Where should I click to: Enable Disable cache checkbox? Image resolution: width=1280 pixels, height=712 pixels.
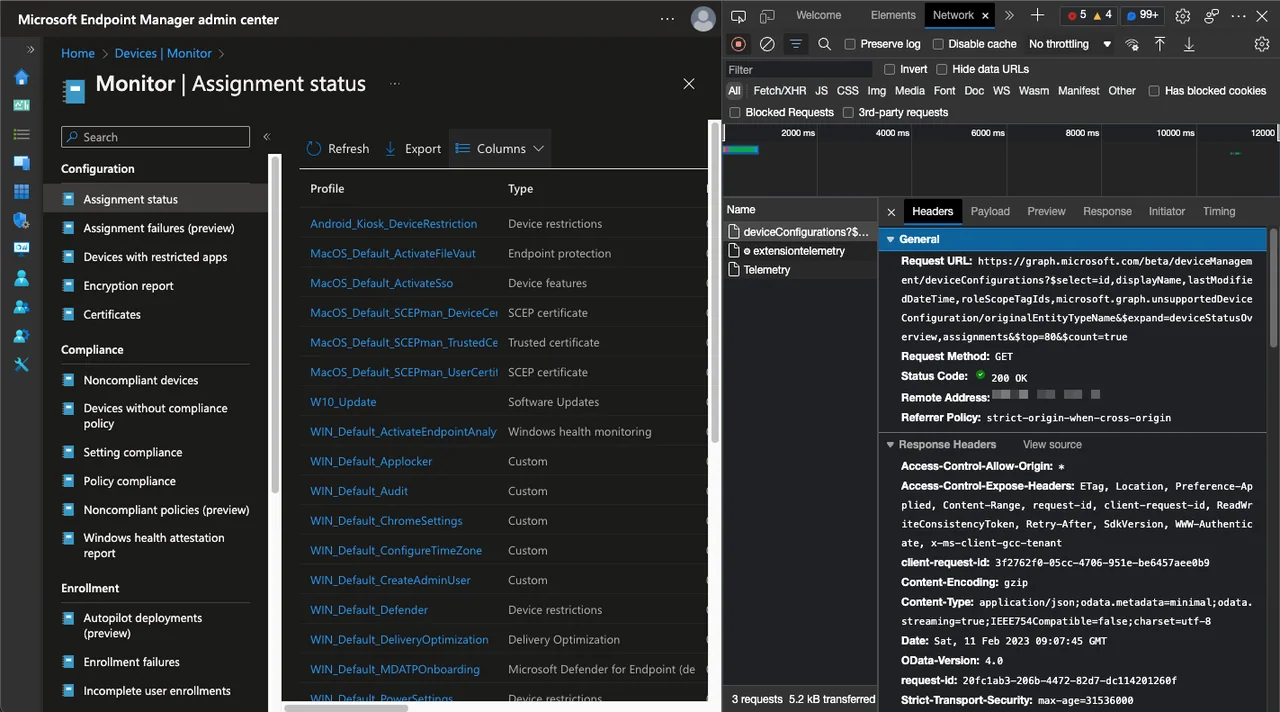(x=938, y=44)
